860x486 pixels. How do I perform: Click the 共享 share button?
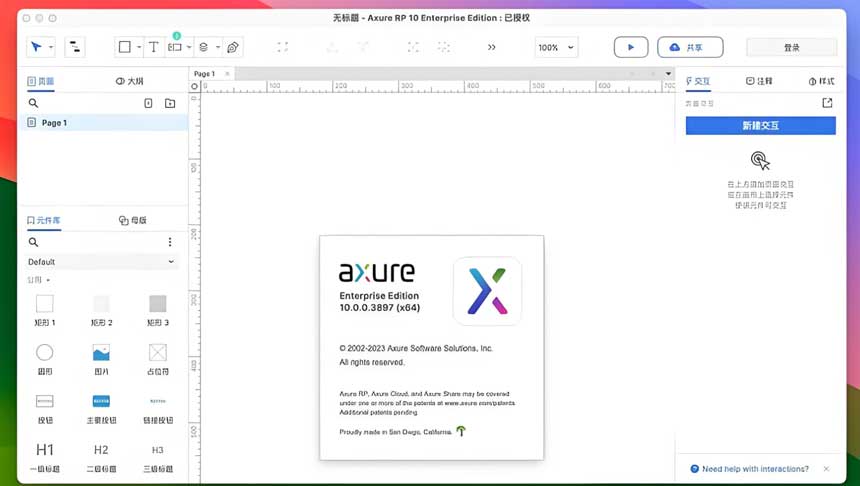(x=689, y=47)
